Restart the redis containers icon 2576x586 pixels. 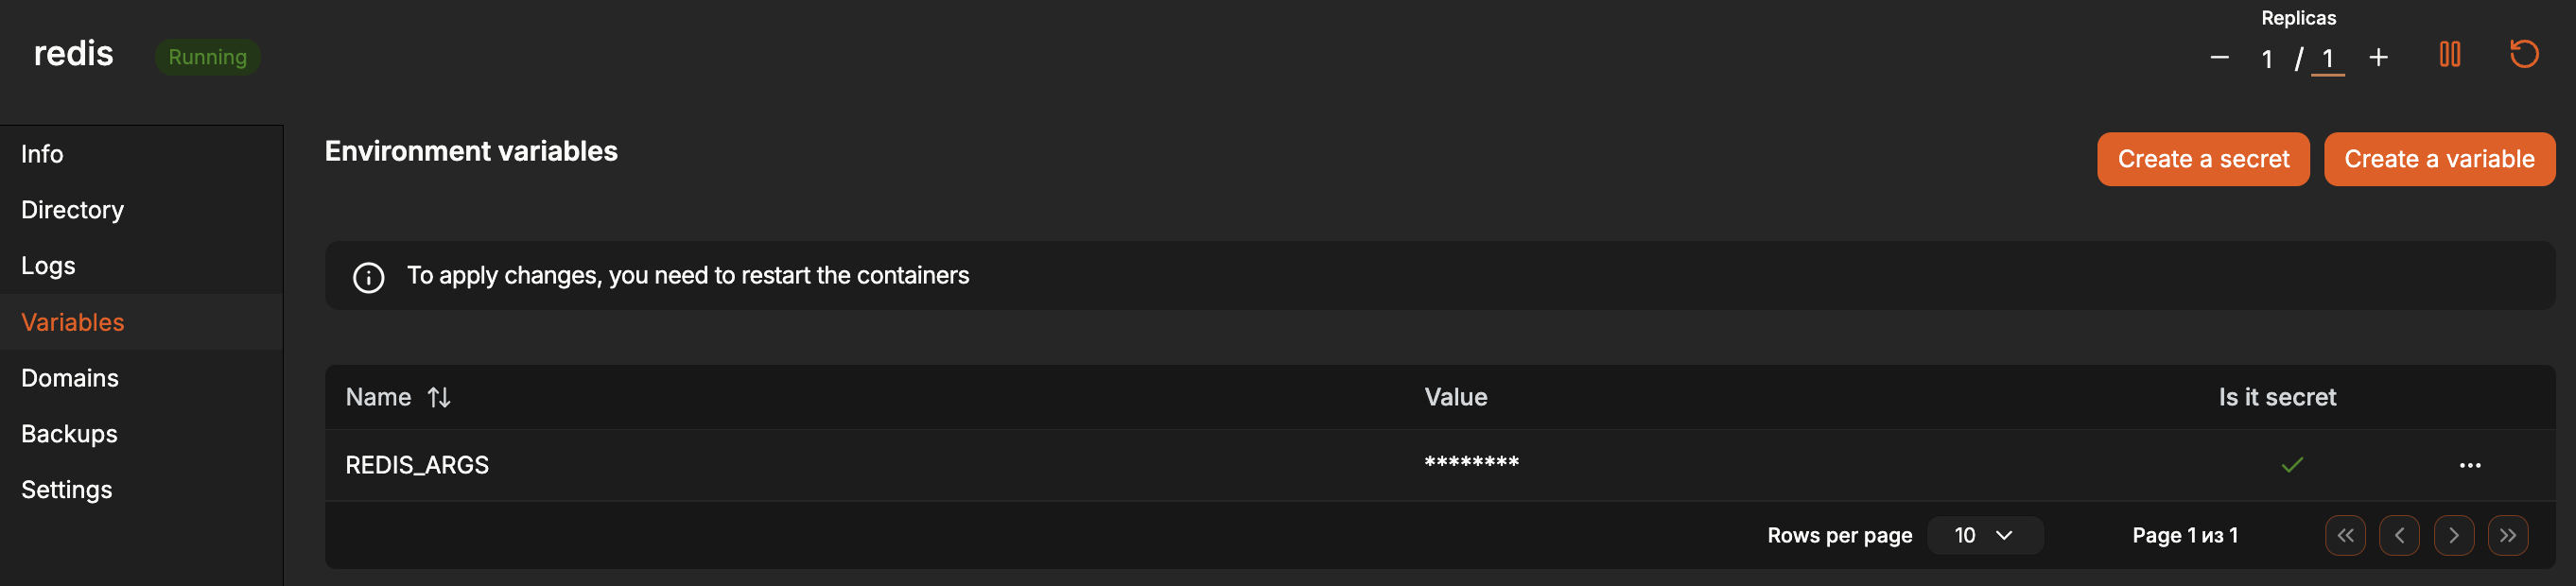[x=2524, y=54]
